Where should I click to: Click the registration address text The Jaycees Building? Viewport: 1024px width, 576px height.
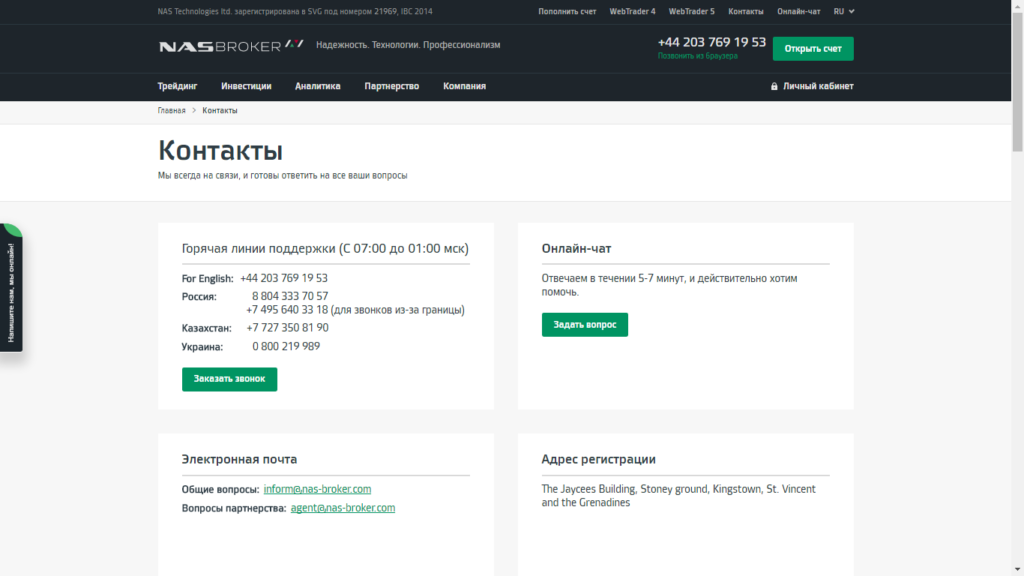click(x=679, y=496)
